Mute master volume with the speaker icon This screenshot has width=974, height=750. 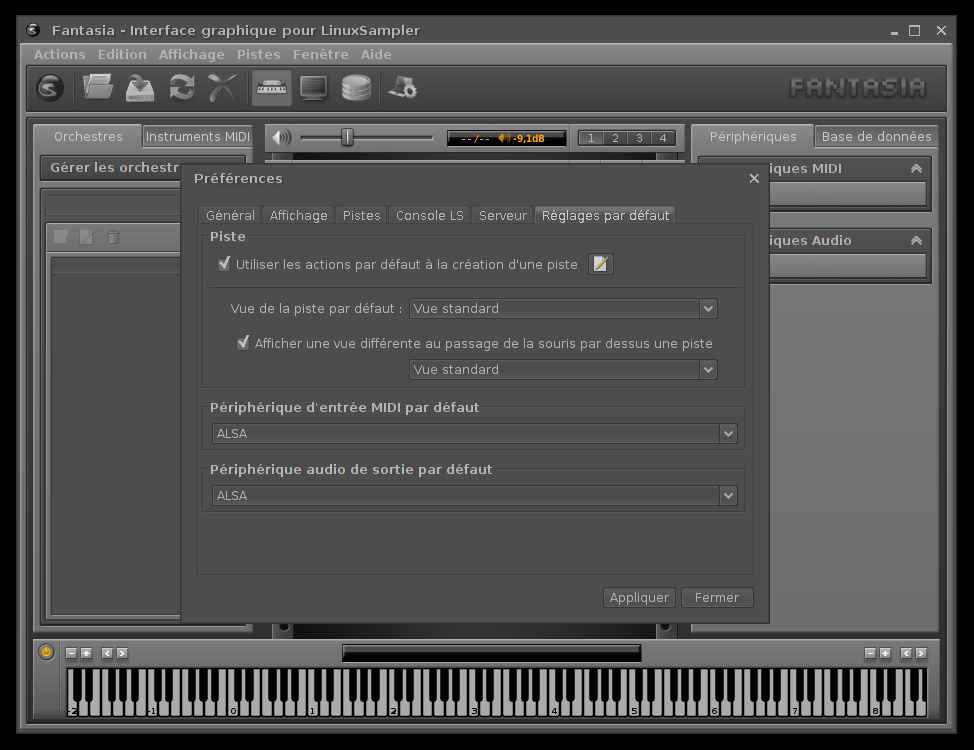point(281,137)
